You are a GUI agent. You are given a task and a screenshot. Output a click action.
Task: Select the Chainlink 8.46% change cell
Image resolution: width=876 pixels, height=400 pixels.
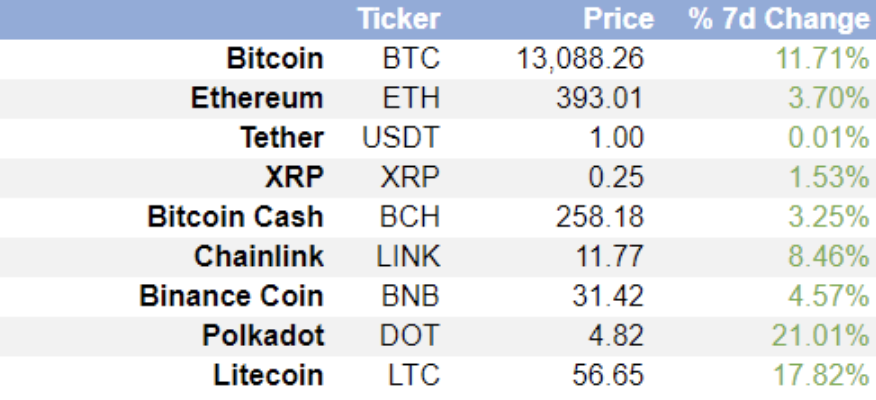829,256
